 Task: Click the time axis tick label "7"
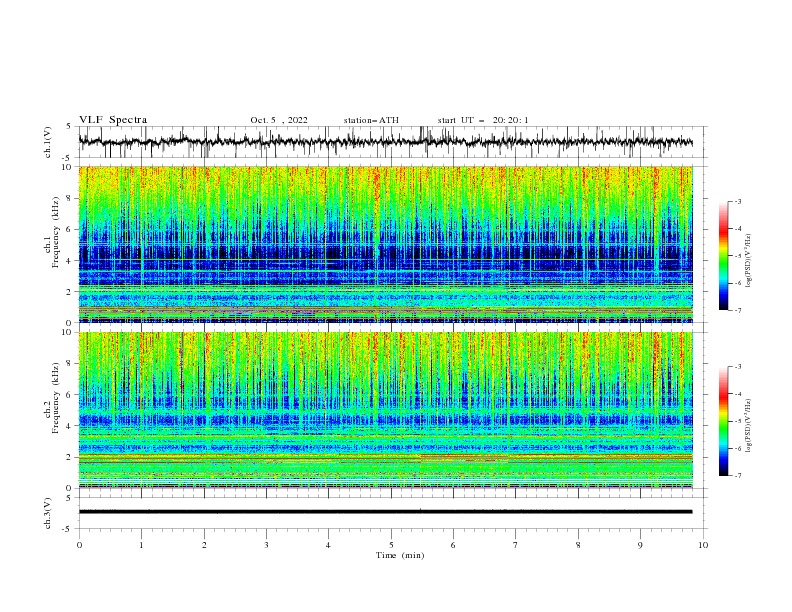(x=516, y=545)
